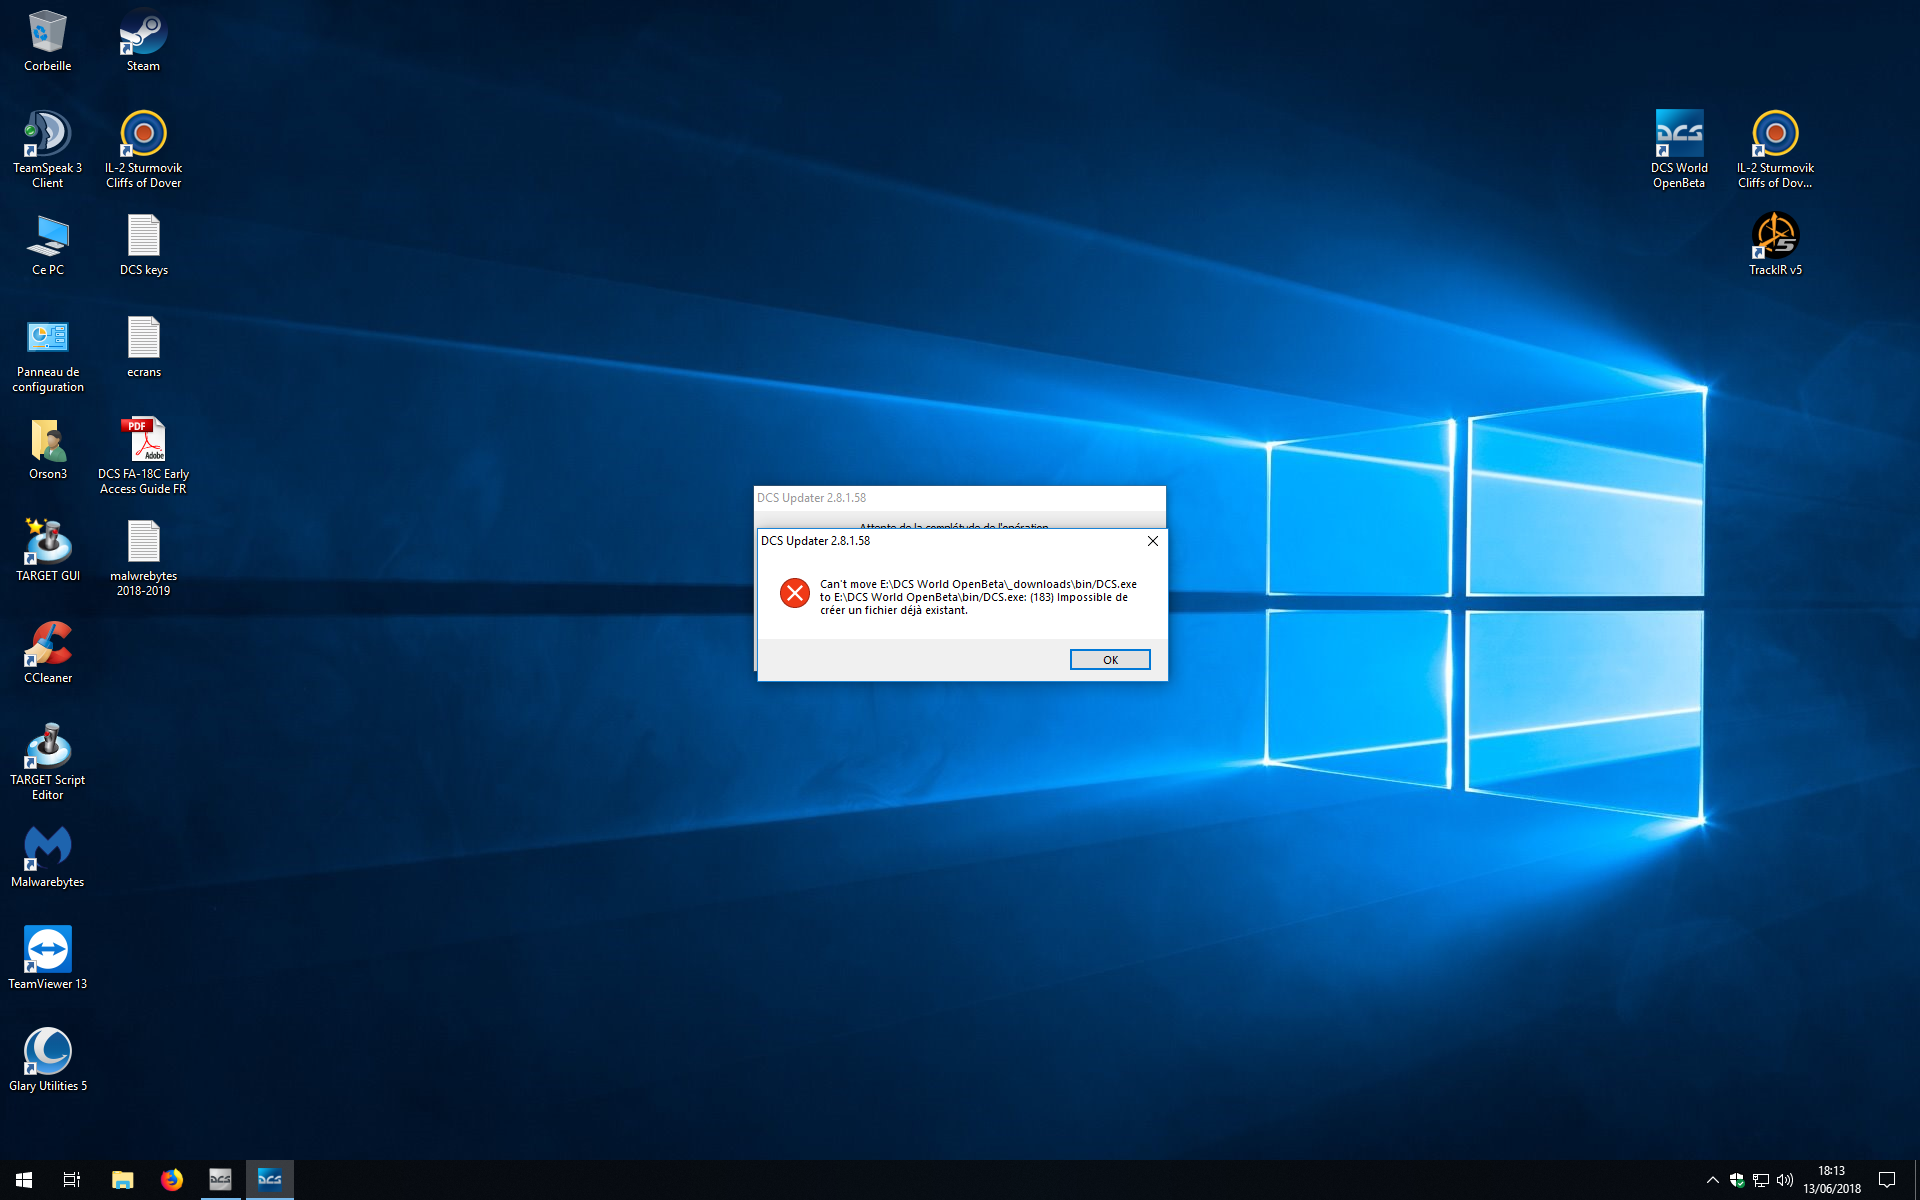Open network status tray icon

pyautogui.click(x=1761, y=1181)
